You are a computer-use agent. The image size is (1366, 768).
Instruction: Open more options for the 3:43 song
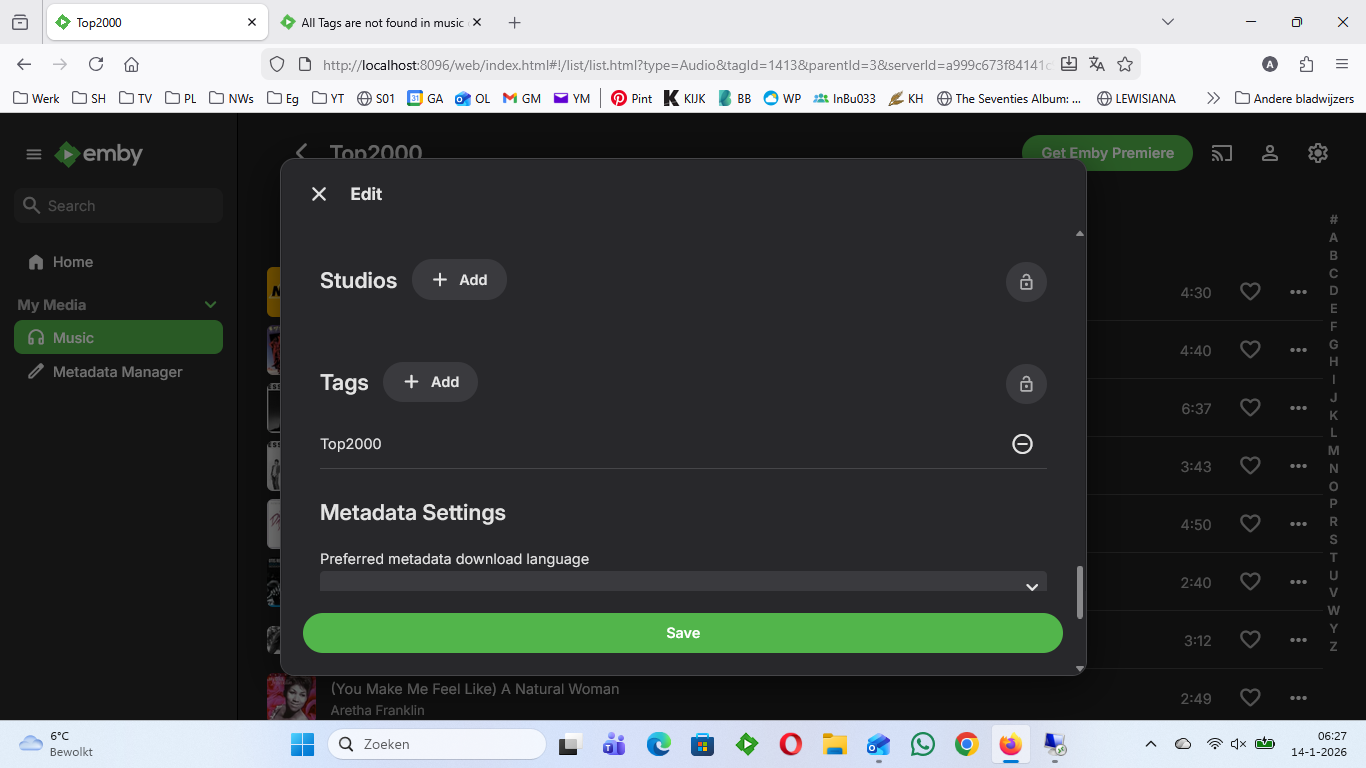tap(1298, 466)
